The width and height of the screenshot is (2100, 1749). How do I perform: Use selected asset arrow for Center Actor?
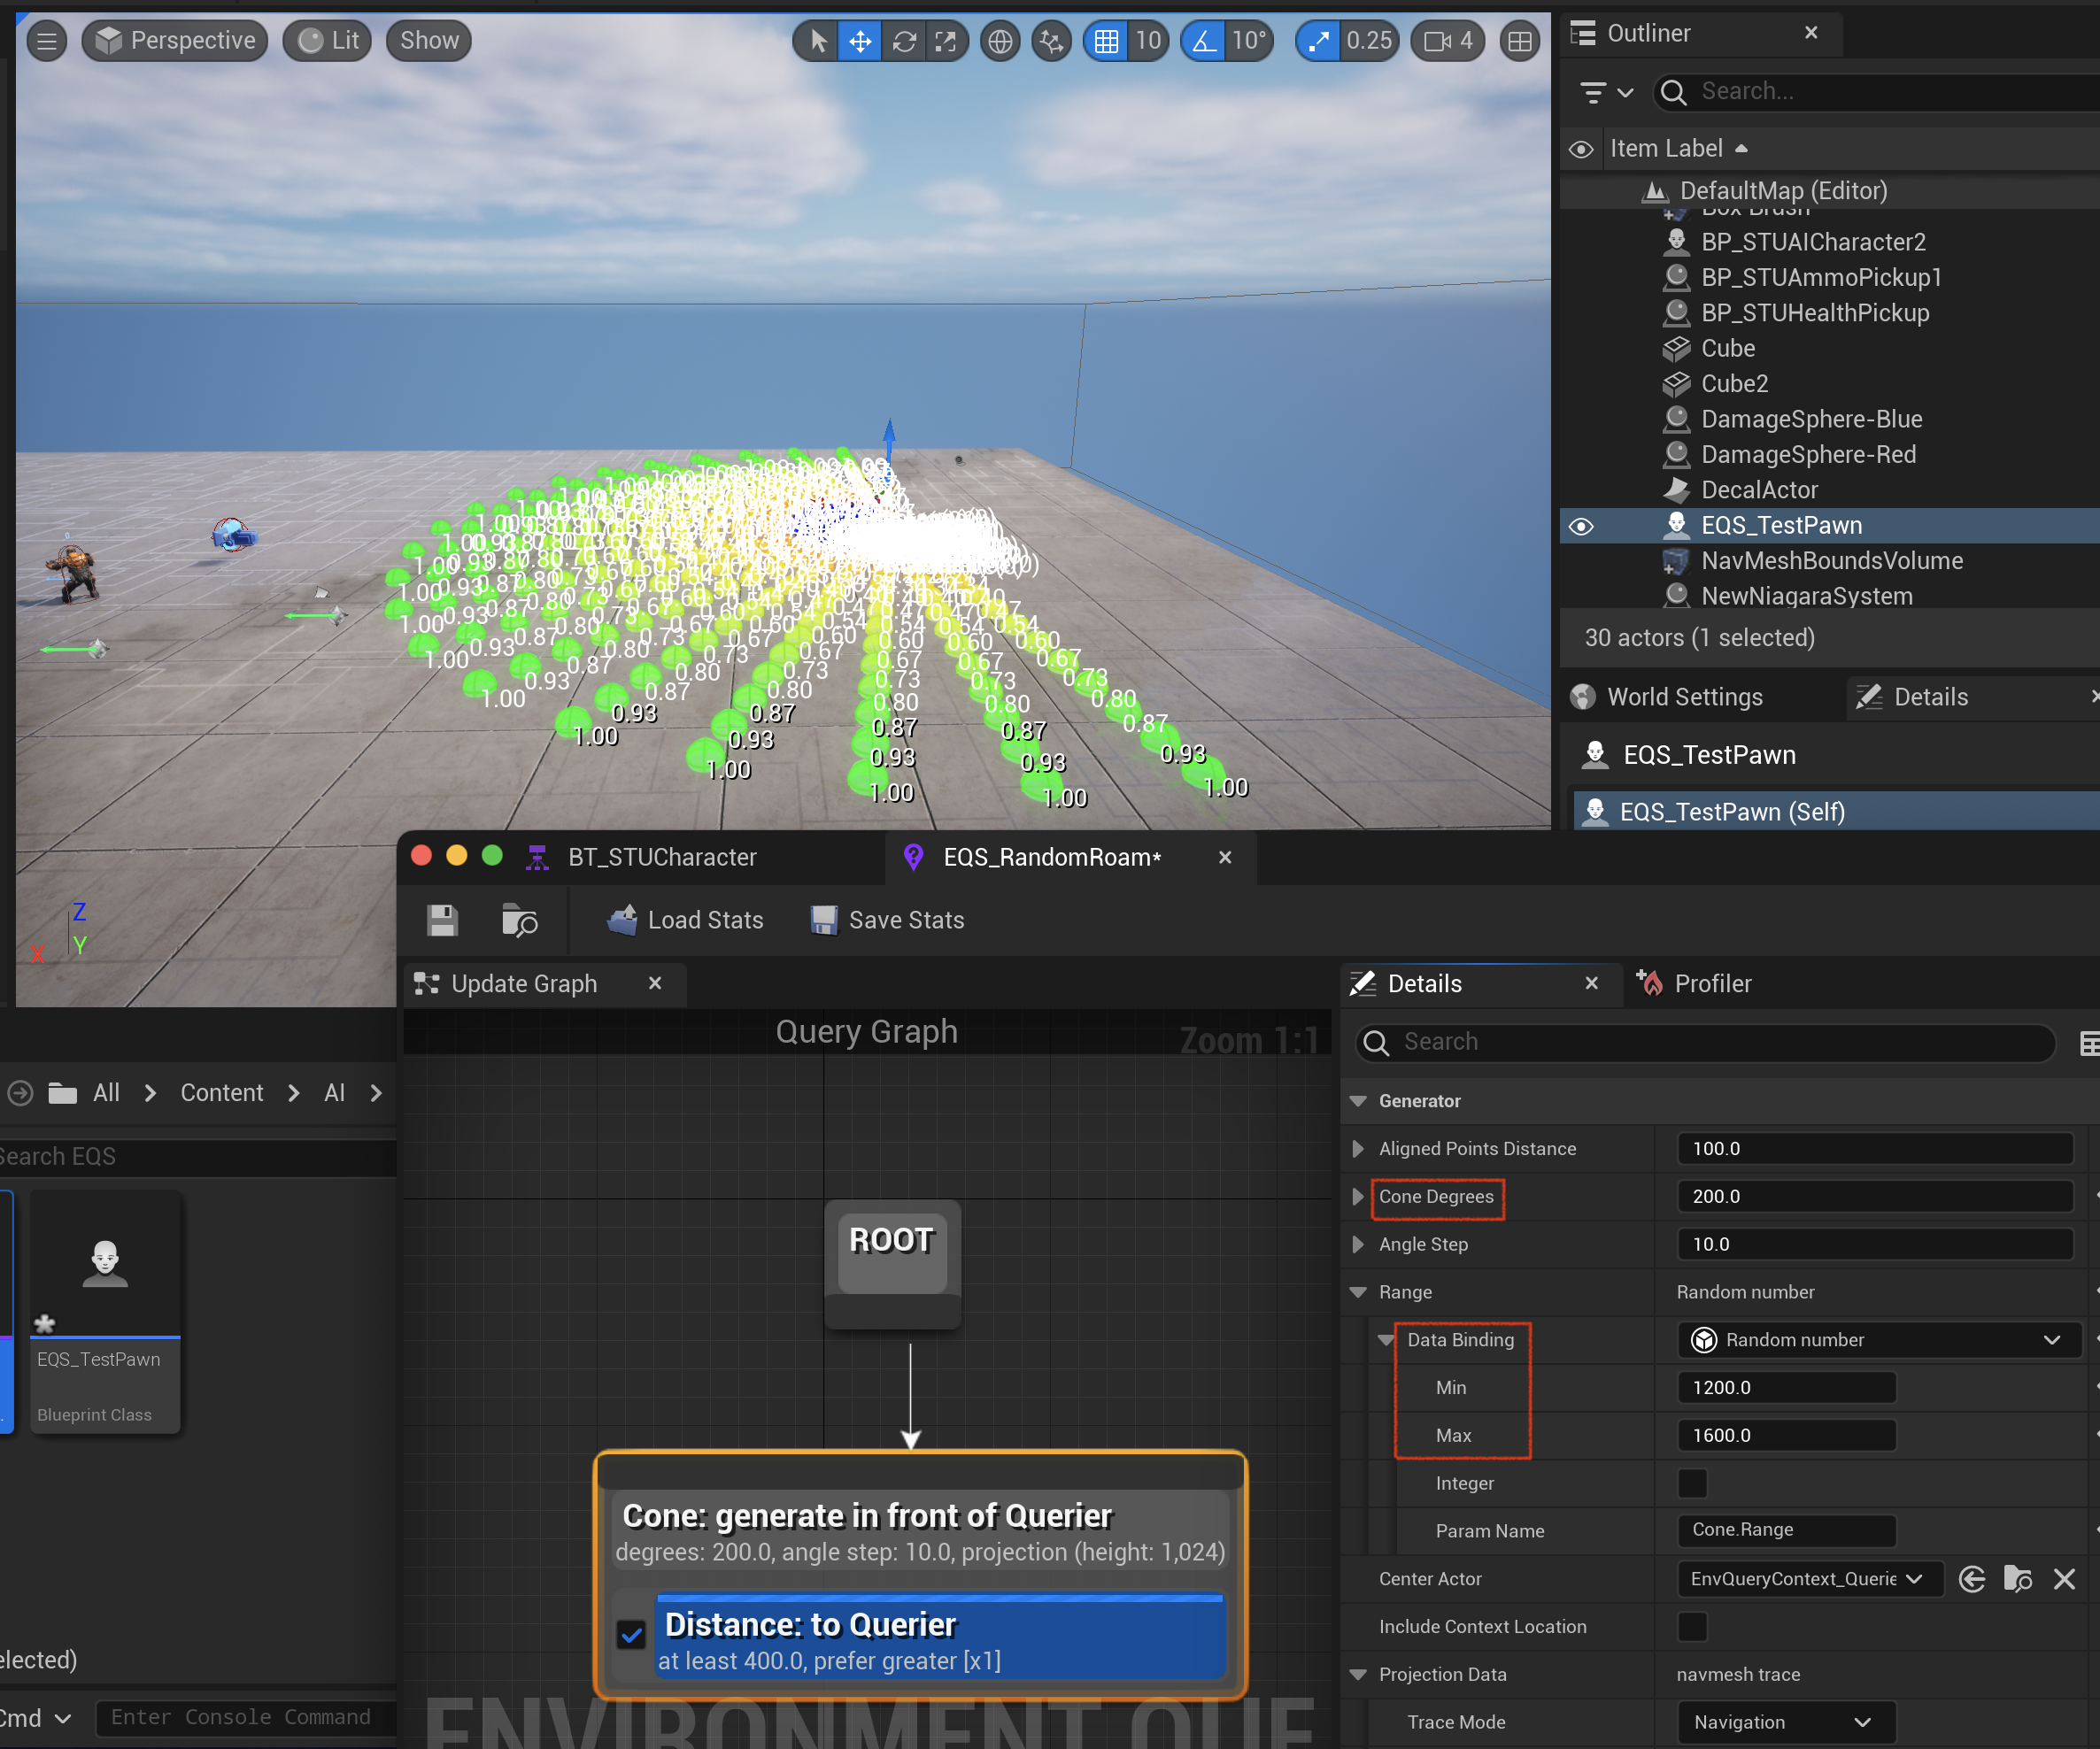tap(1972, 1579)
